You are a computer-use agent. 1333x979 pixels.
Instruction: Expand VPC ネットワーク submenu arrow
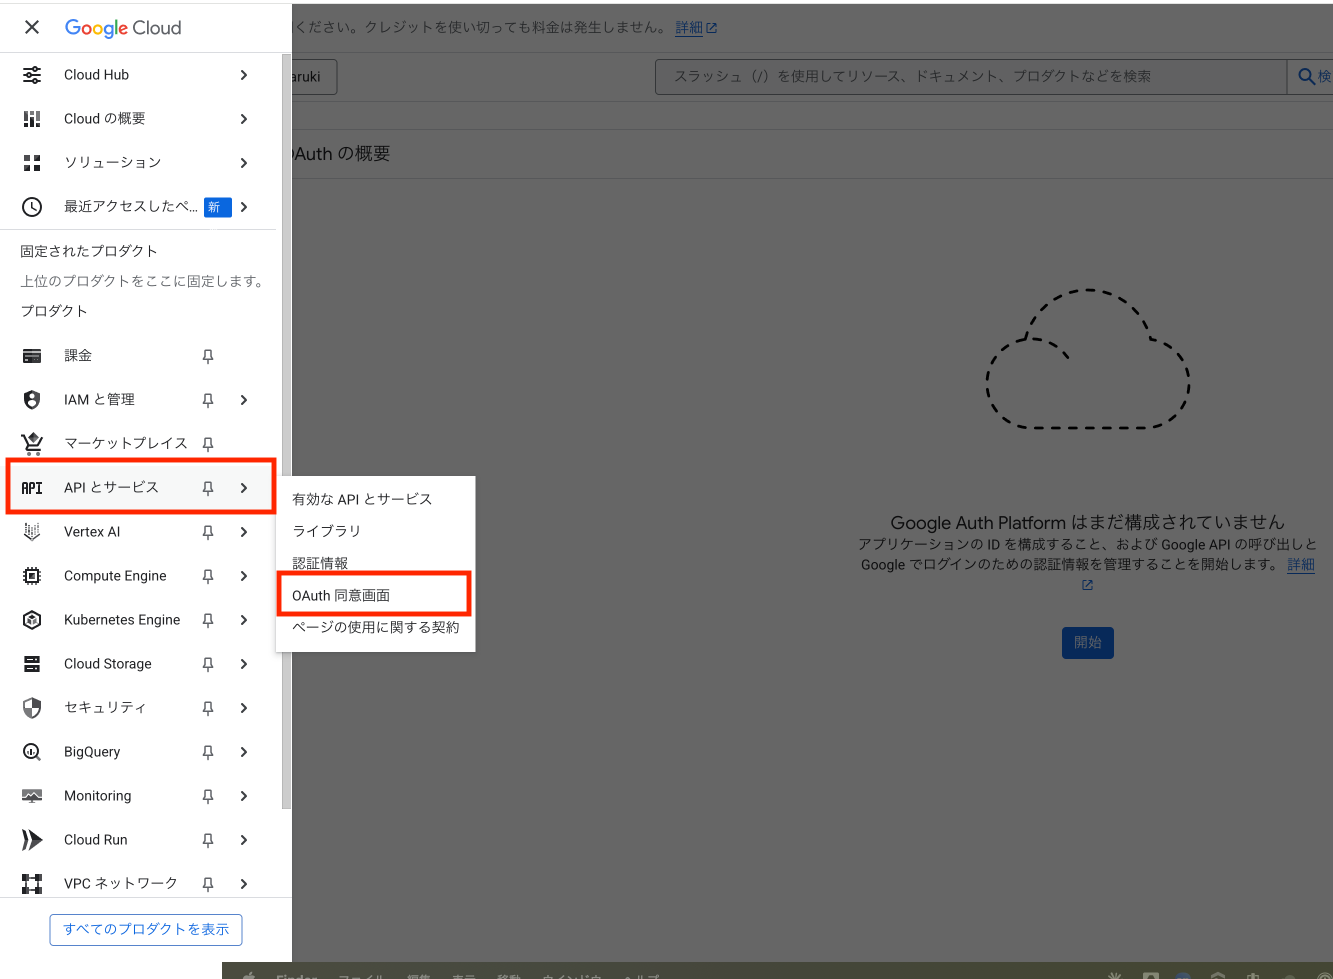pos(244,884)
